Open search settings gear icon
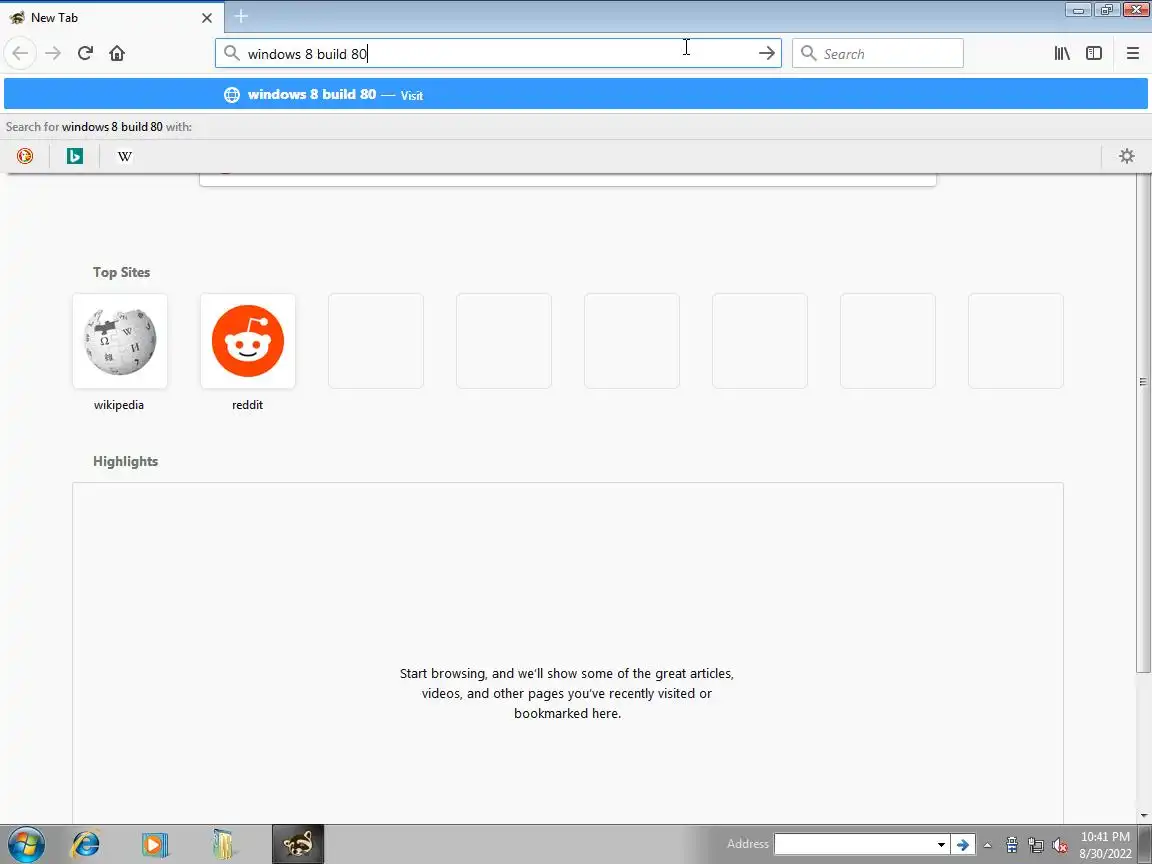Image resolution: width=1152 pixels, height=864 pixels. click(x=1126, y=156)
